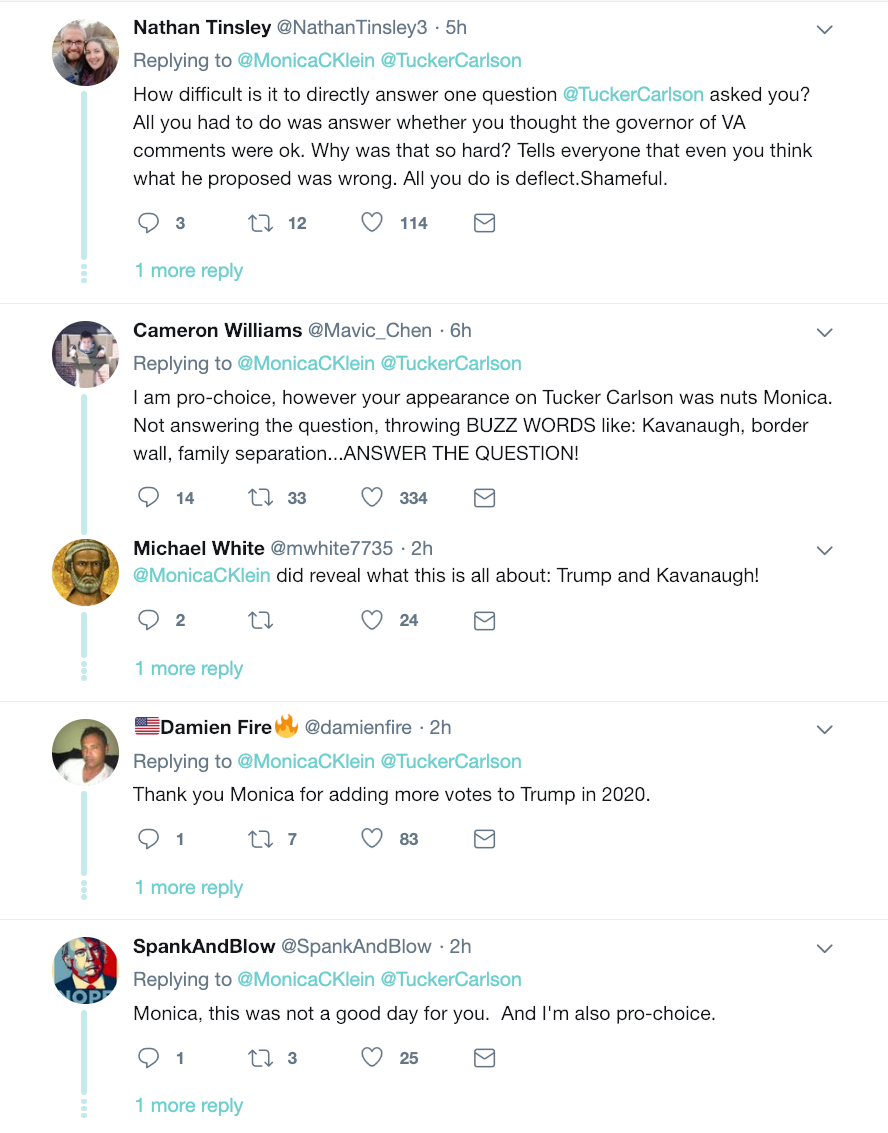Retweet Michael White's tweet
This screenshot has height=1133, width=888.
pyautogui.click(x=260, y=620)
